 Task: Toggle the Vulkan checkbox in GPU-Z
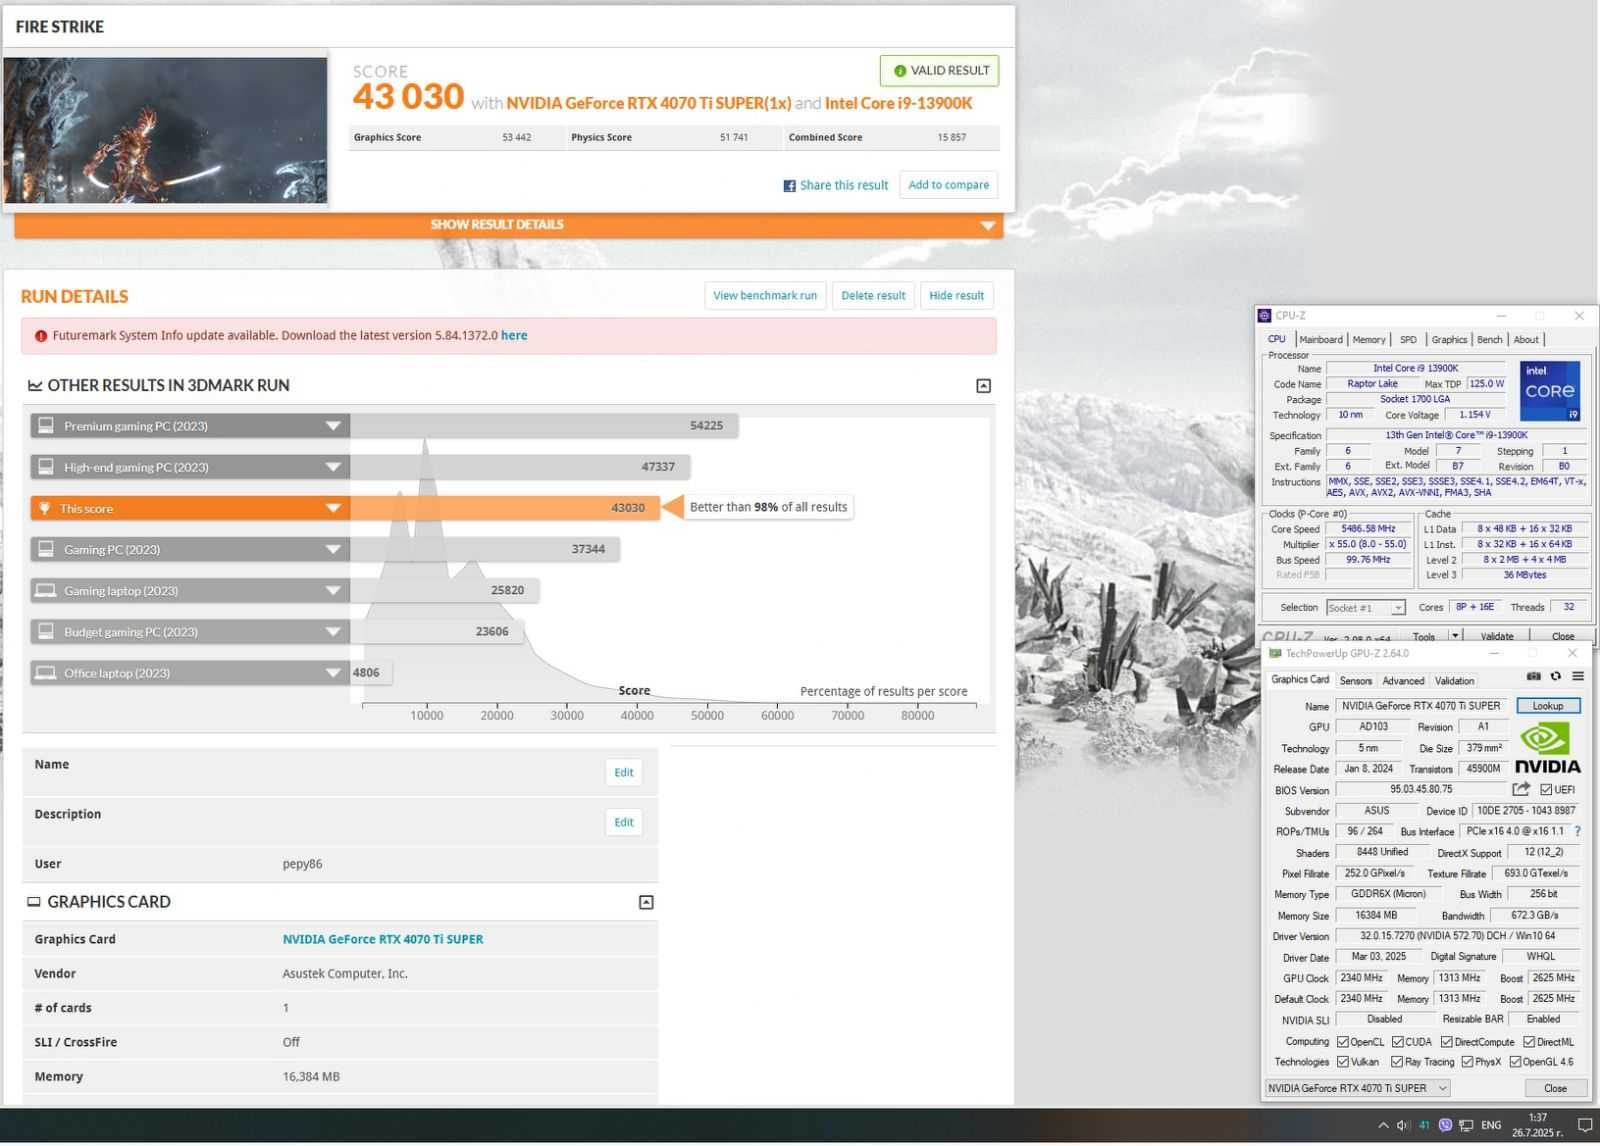[1343, 1062]
